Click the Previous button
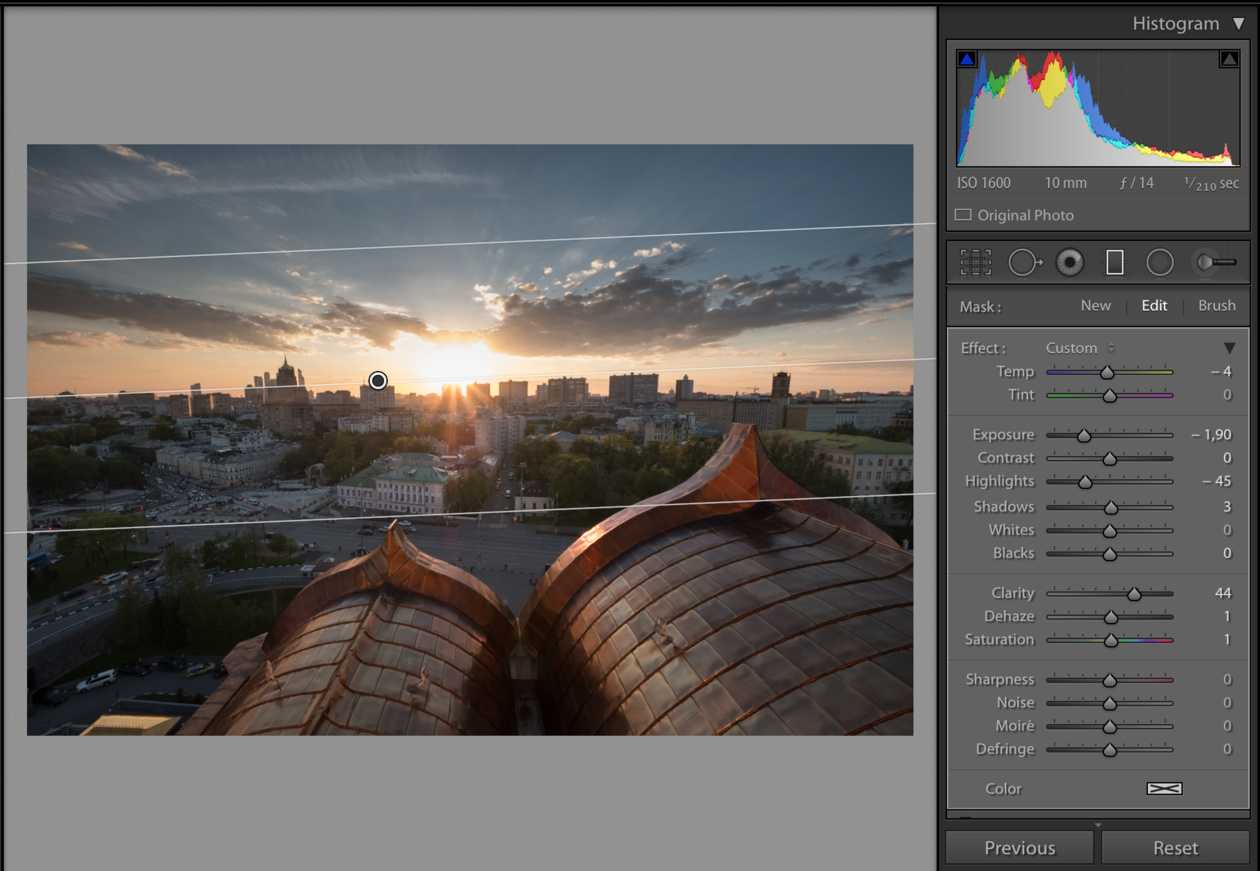The image size is (1260, 871). pyautogui.click(x=1019, y=848)
